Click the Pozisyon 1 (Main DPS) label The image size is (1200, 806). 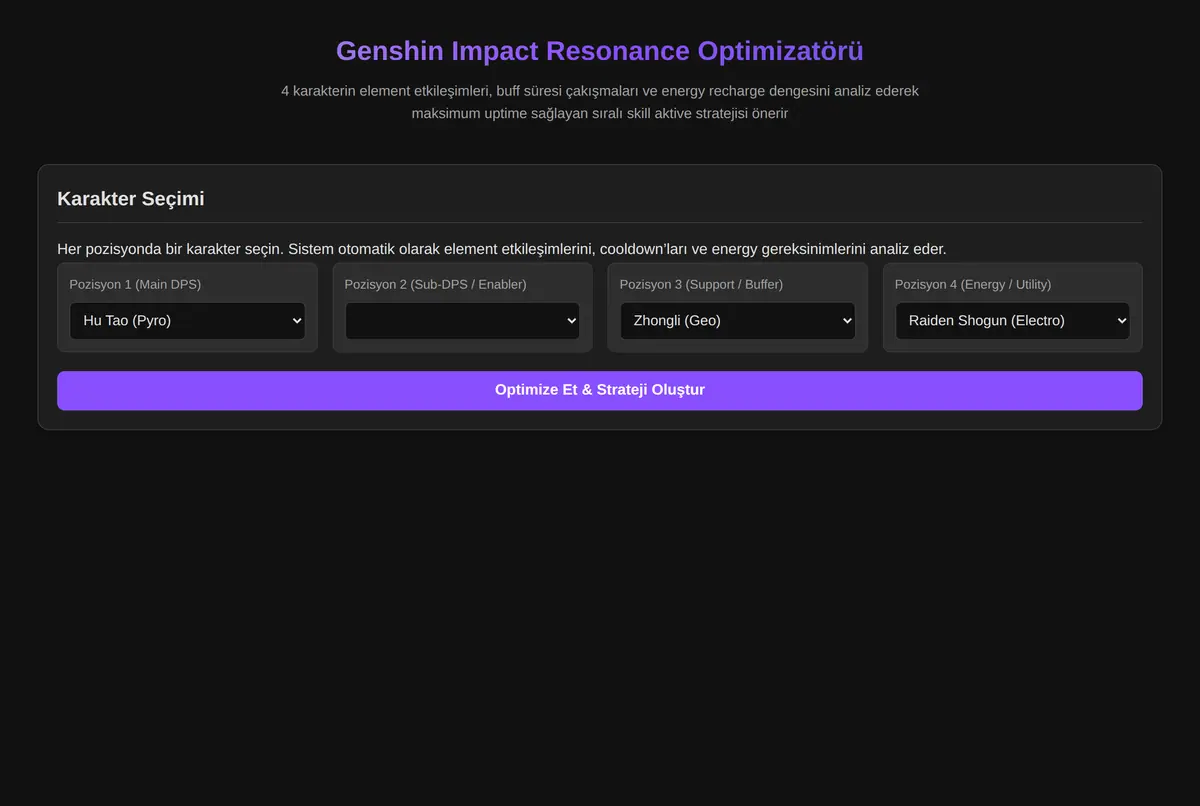(135, 284)
